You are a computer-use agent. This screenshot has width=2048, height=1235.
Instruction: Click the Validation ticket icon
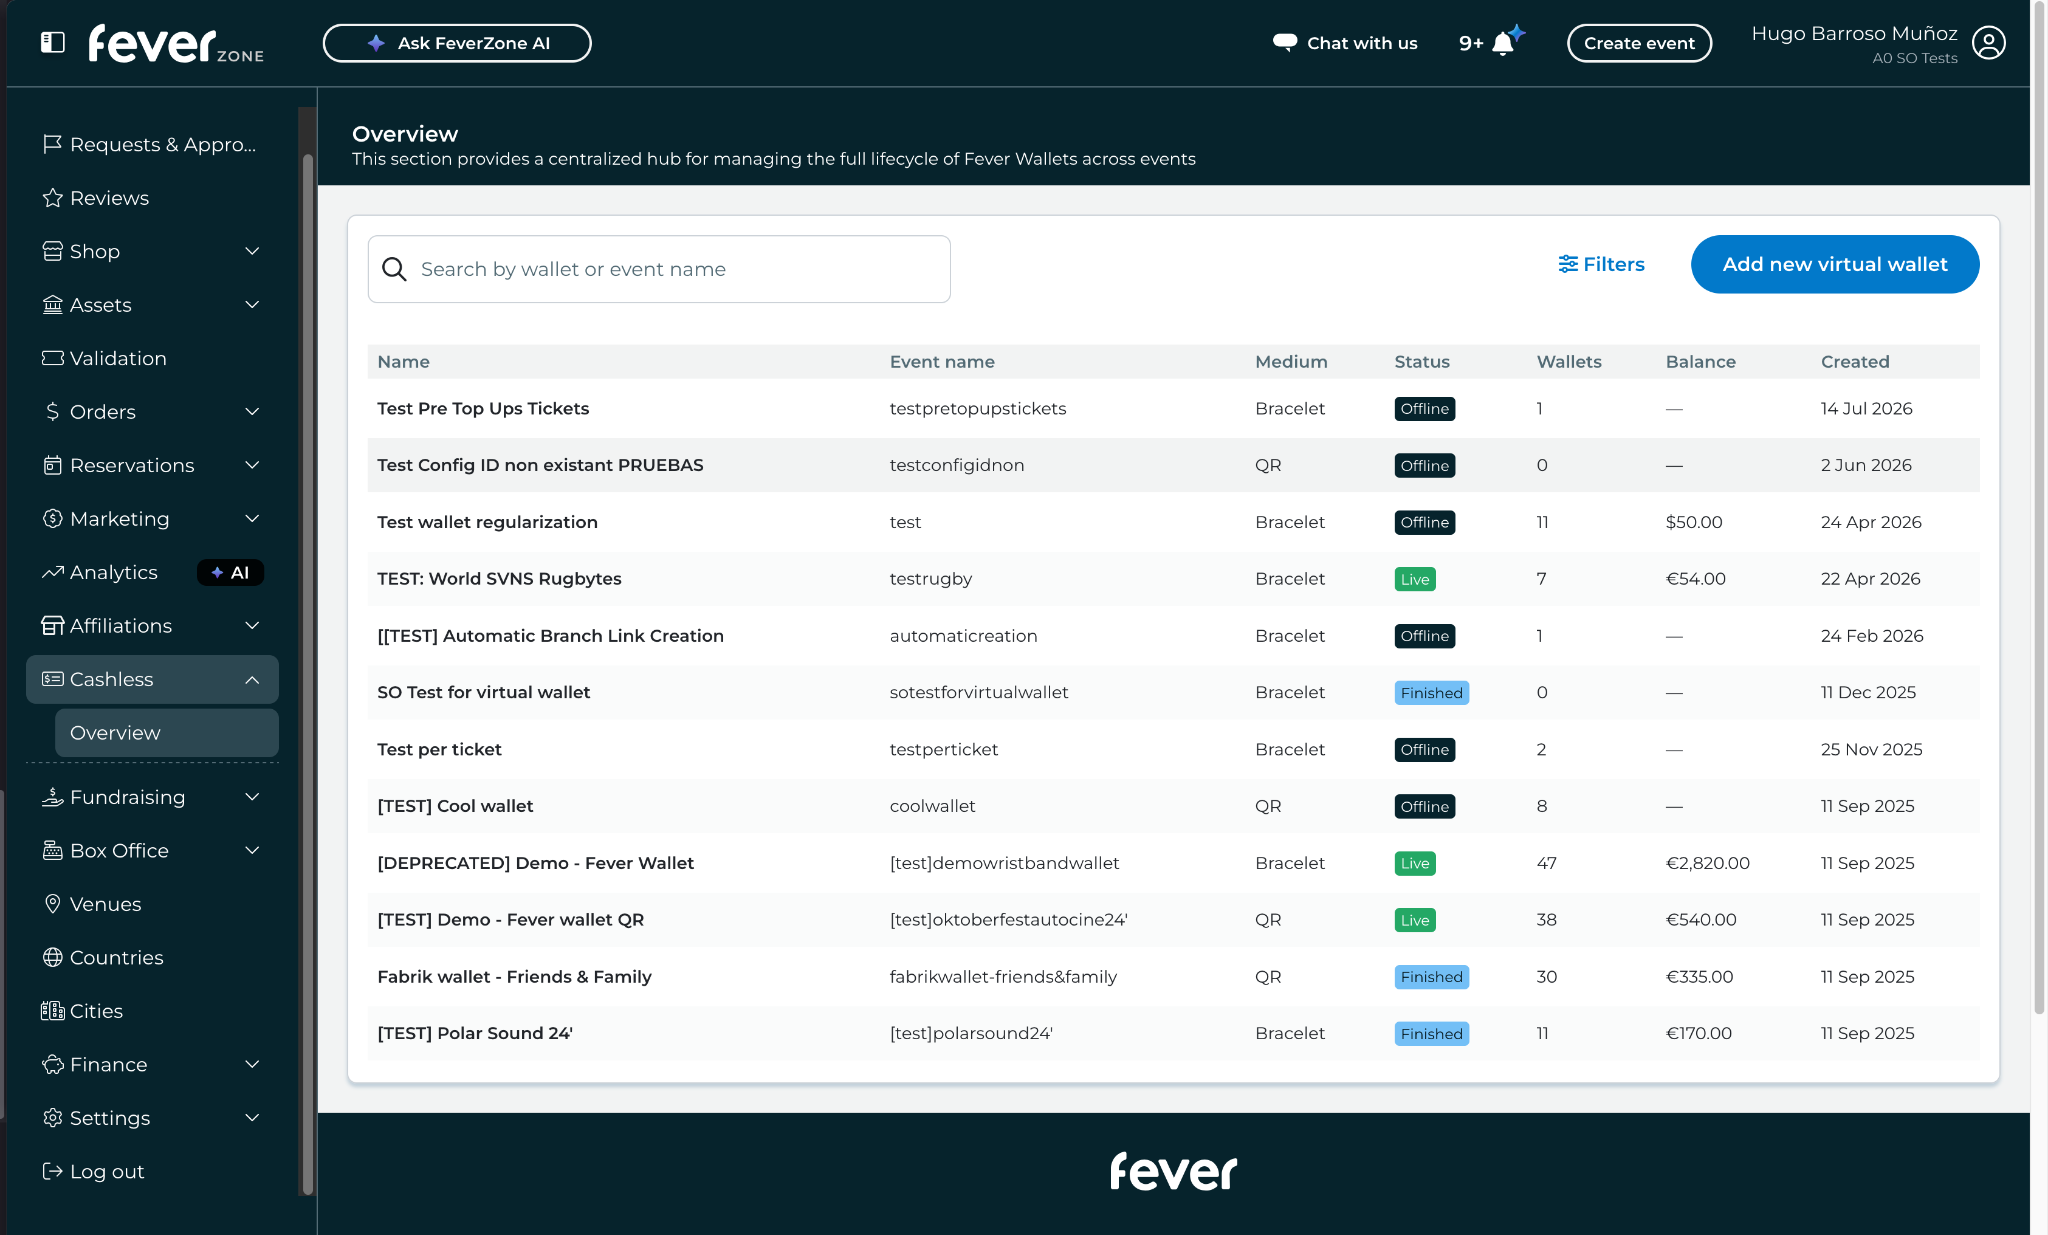pyautogui.click(x=52, y=358)
